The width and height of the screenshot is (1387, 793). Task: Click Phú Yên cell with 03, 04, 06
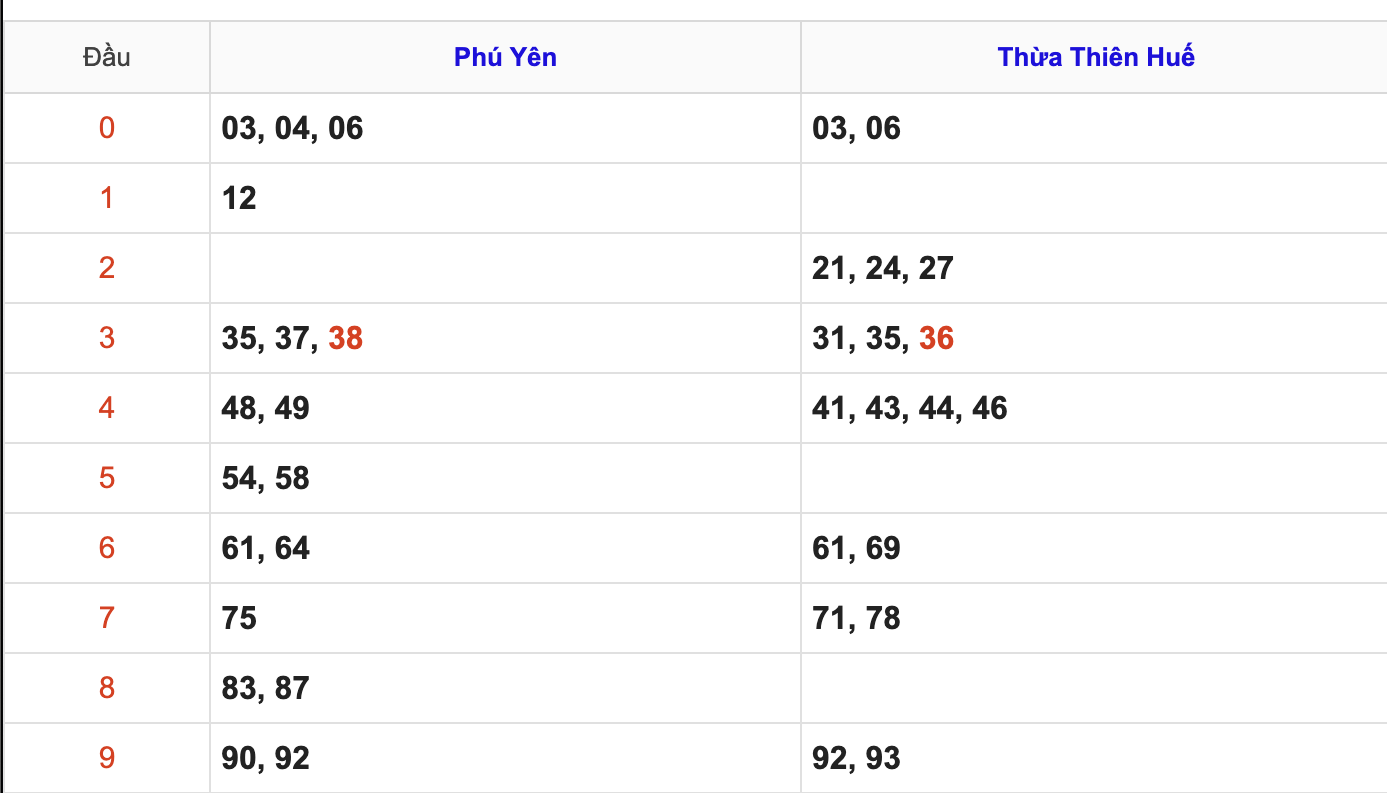tap(292, 128)
